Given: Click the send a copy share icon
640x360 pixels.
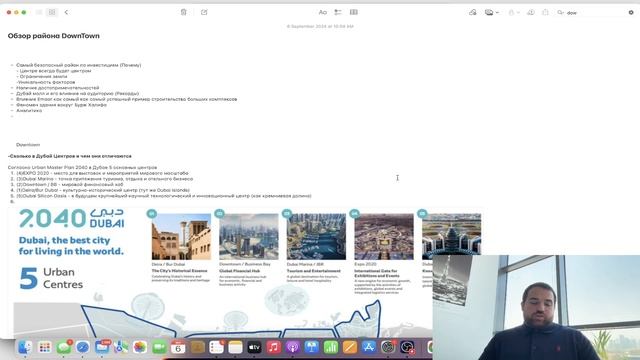Looking at the screenshot, I should [x=545, y=12].
